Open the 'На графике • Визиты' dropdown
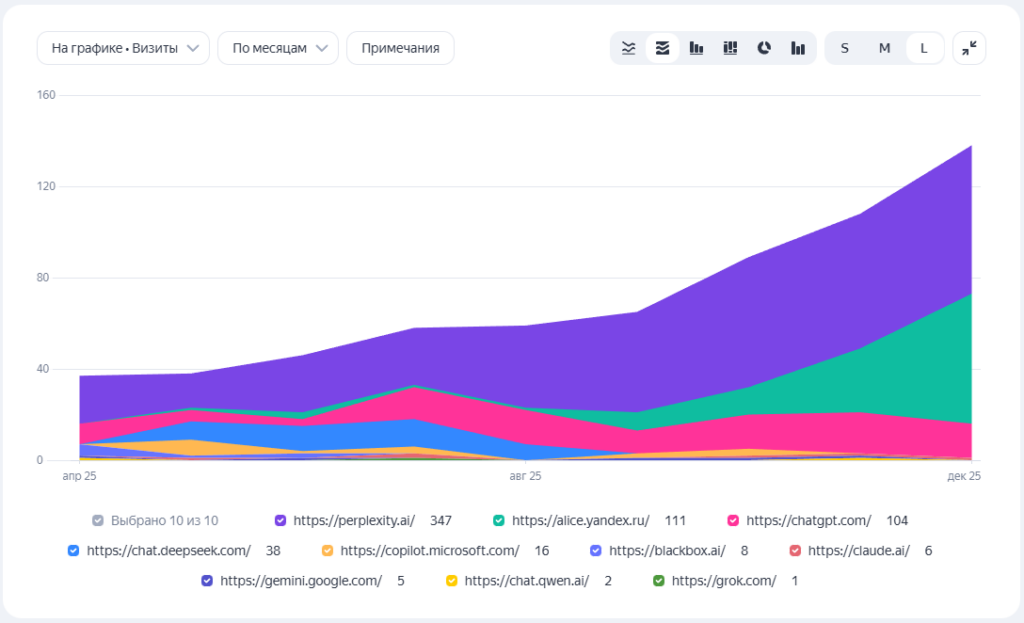Image resolution: width=1024 pixels, height=623 pixels. [x=123, y=48]
